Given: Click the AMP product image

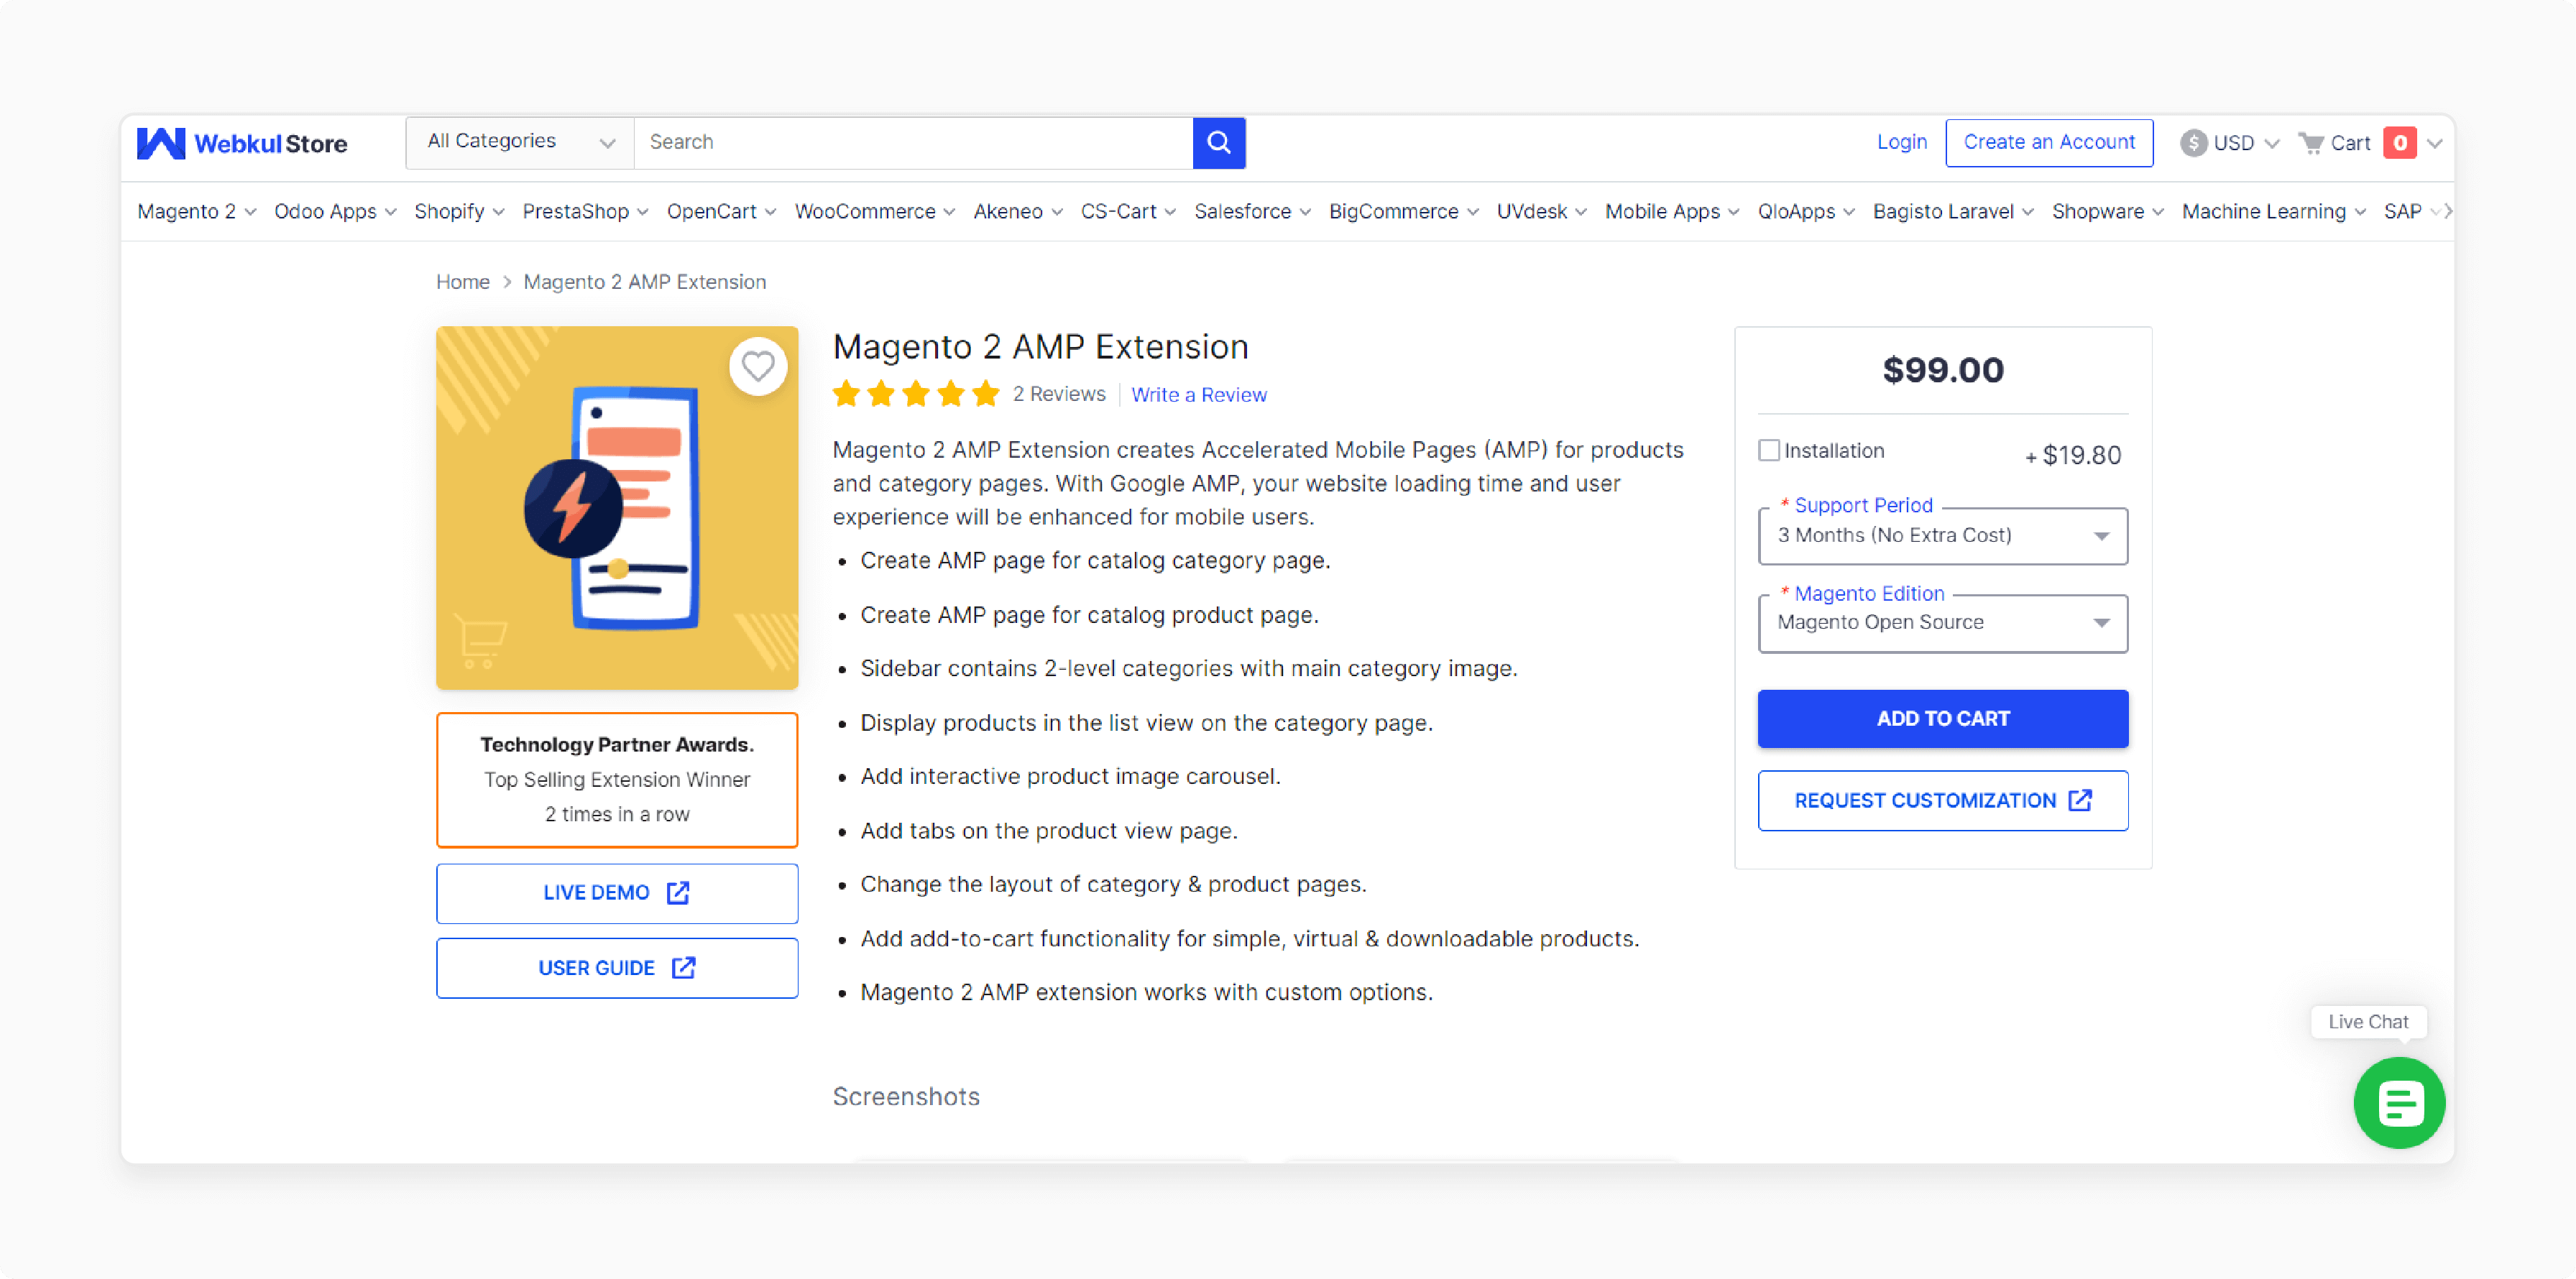Looking at the screenshot, I should [617, 508].
